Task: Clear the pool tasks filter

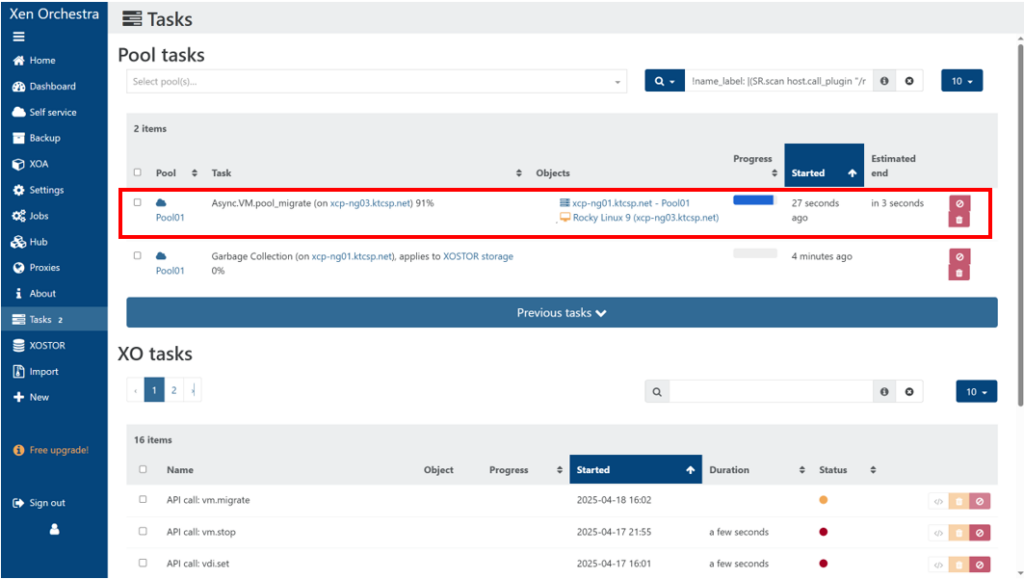Action: click(x=909, y=81)
